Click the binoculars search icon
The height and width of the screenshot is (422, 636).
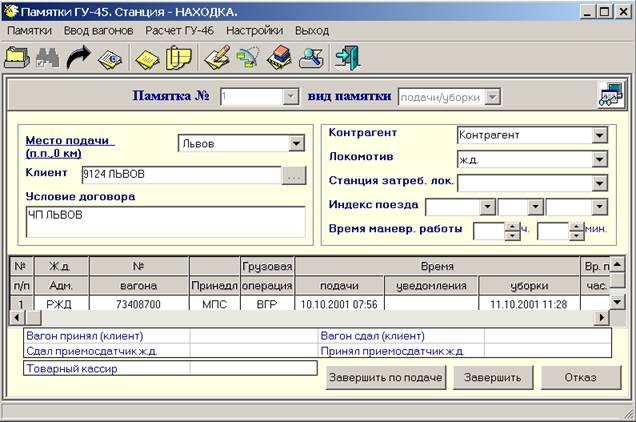point(47,58)
